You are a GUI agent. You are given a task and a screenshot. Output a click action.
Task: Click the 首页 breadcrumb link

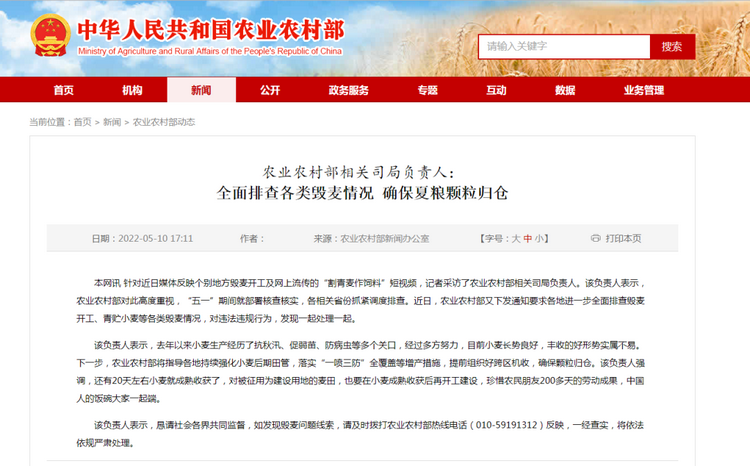click(x=82, y=122)
